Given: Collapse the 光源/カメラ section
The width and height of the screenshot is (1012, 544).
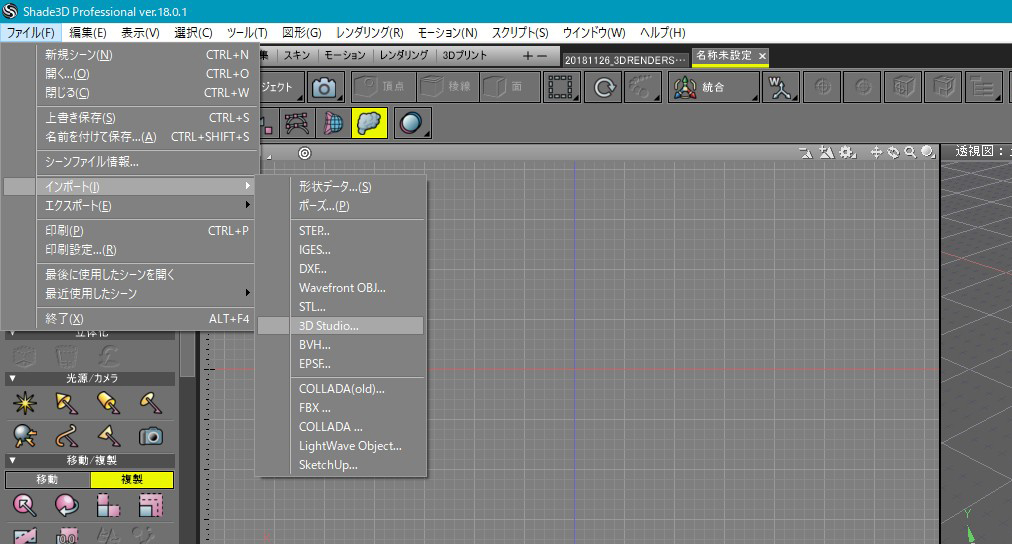Looking at the screenshot, I should (12, 378).
